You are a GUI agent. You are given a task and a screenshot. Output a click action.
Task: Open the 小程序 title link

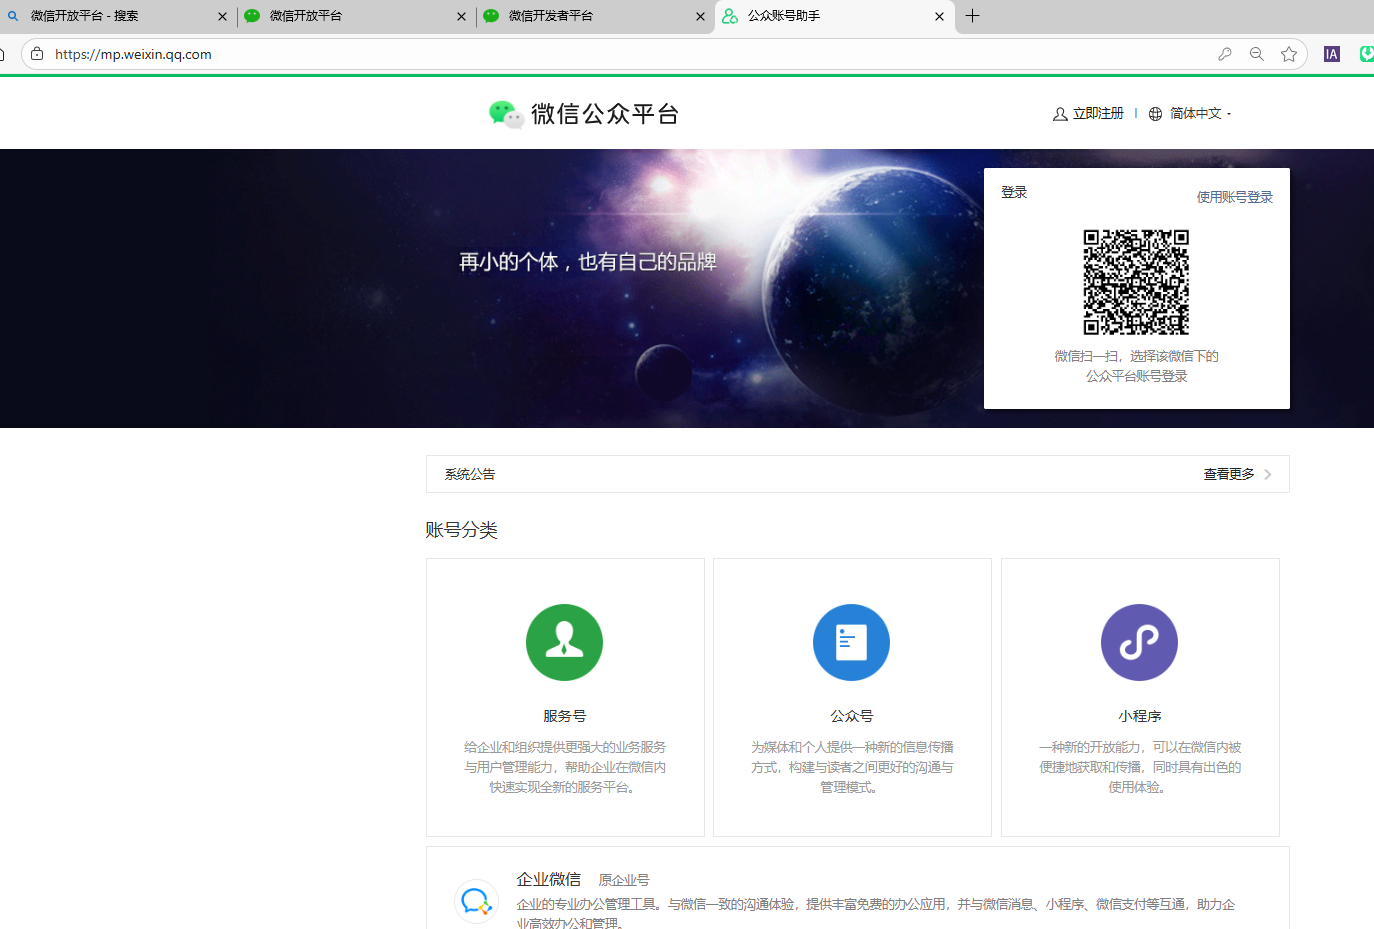(1140, 716)
